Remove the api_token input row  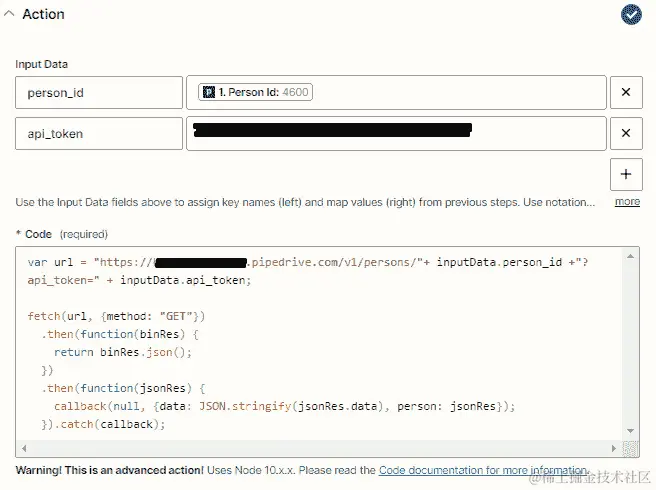(x=626, y=133)
